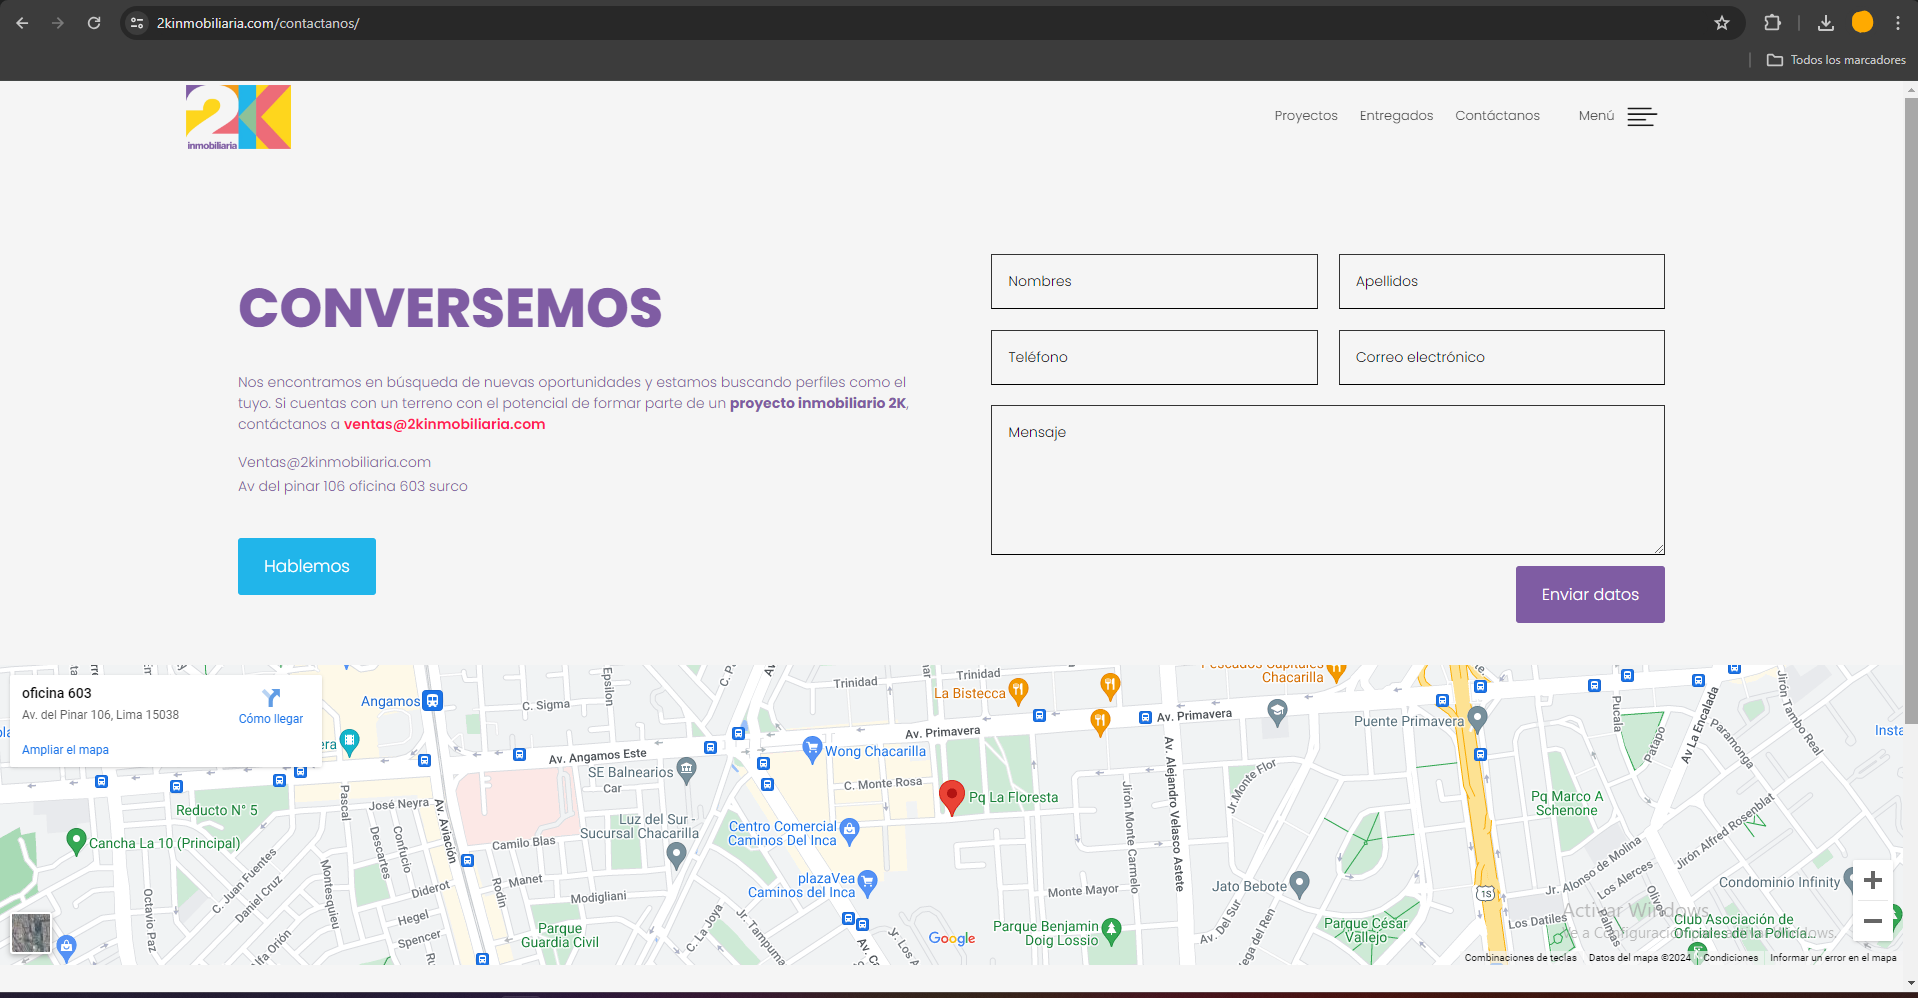This screenshot has width=1918, height=998.
Task: Click the Luz del Sur Sucursal Chacarilla marker
Action: click(x=676, y=854)
